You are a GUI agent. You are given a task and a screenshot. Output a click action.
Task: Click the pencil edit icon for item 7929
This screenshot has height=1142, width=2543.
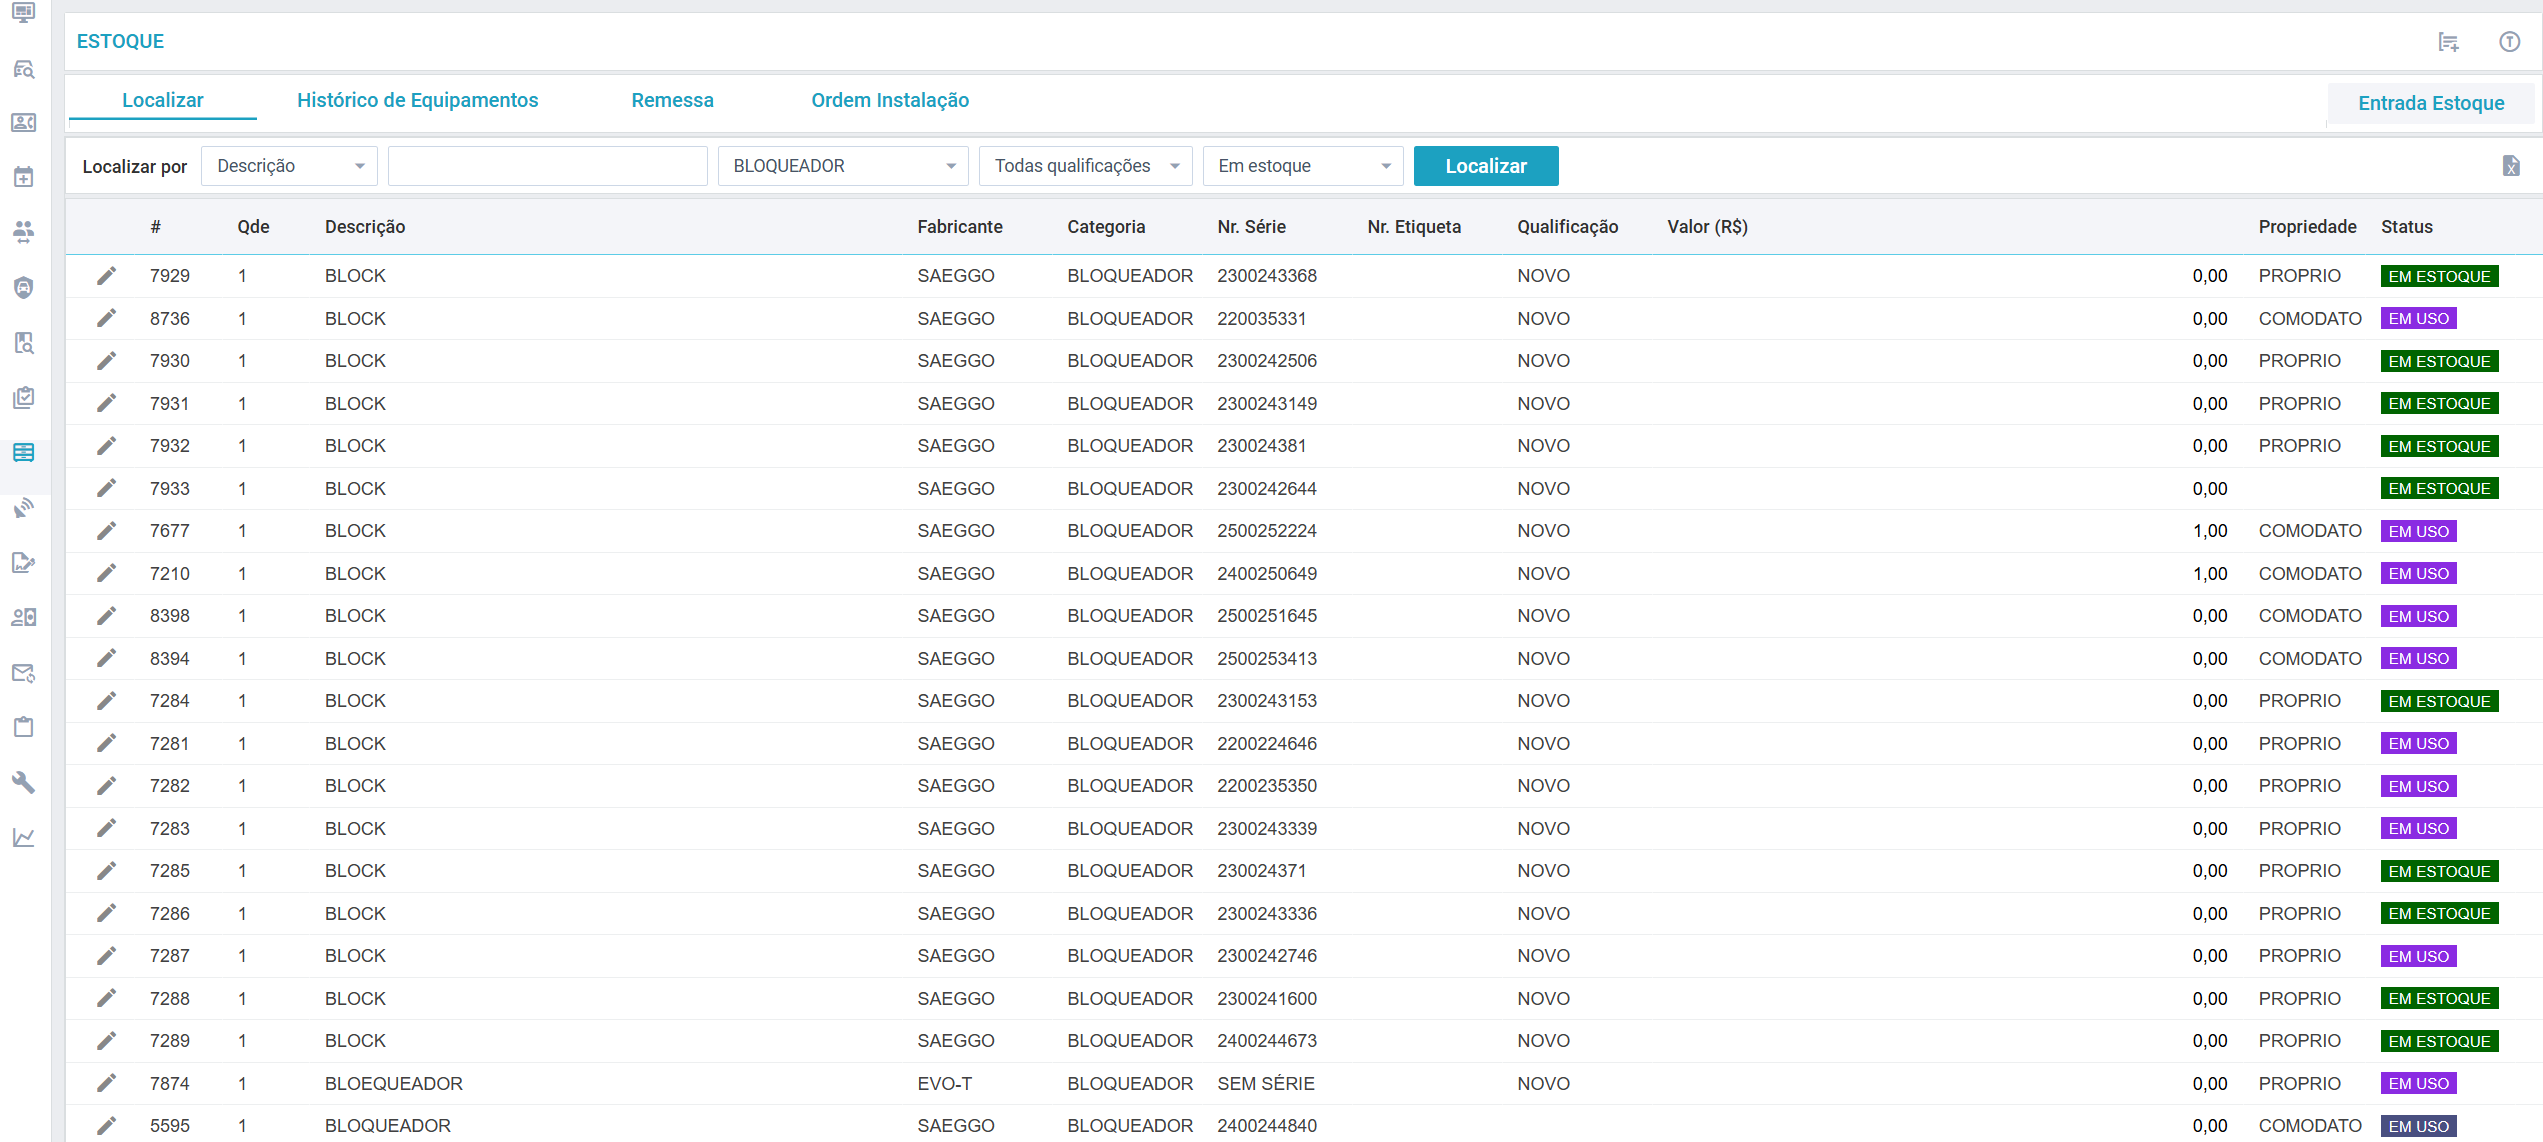[x=106, y=276]
